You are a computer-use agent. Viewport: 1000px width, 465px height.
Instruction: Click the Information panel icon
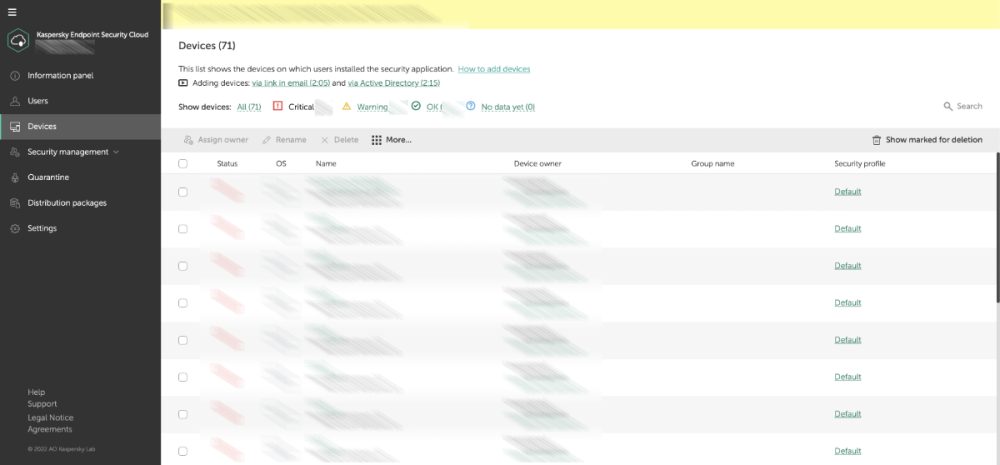(15, 75)
